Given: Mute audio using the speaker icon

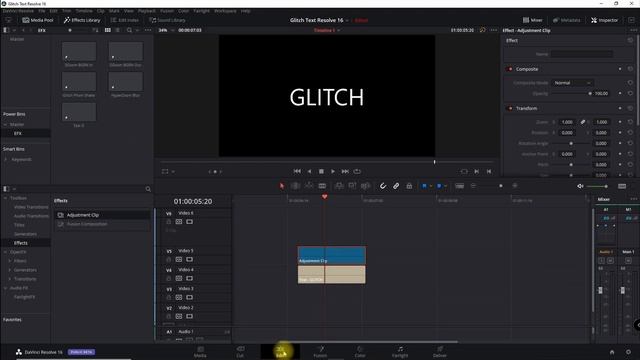Looking at the screenshot, I should 580,186.
